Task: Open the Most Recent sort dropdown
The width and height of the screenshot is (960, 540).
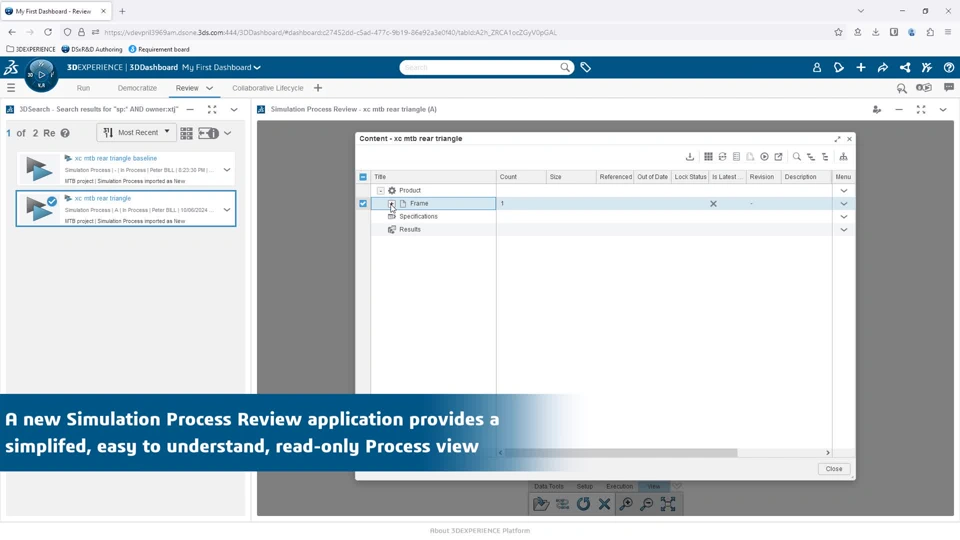Action: (137, 132)
